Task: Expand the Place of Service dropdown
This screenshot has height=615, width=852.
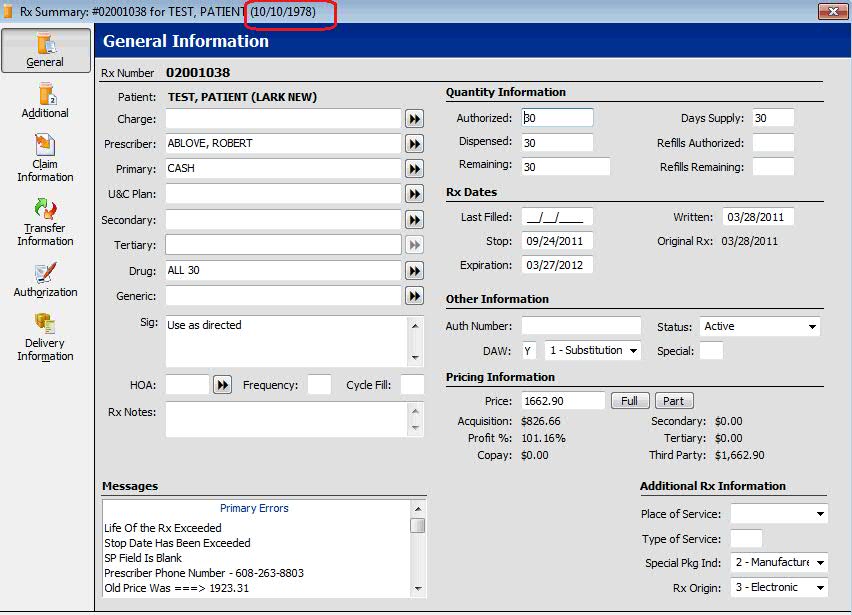Action: click(820, 514)
